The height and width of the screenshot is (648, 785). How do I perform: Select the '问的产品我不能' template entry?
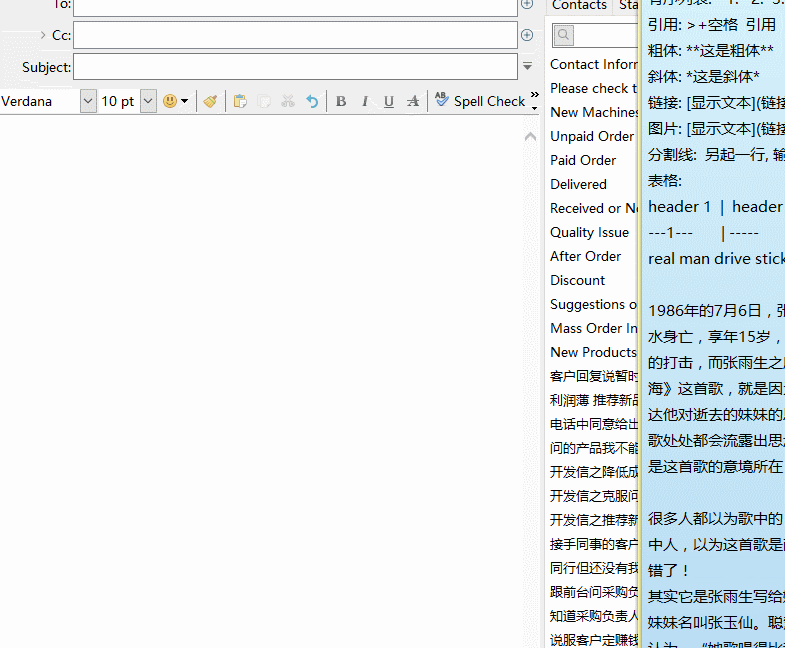tap(594, 448)
